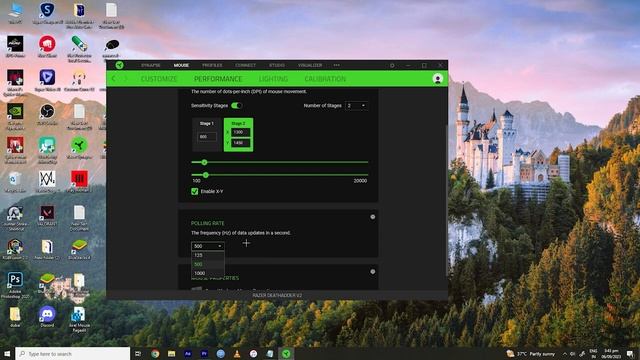
Task: Show hidden system tray icons
Action: 565,354
